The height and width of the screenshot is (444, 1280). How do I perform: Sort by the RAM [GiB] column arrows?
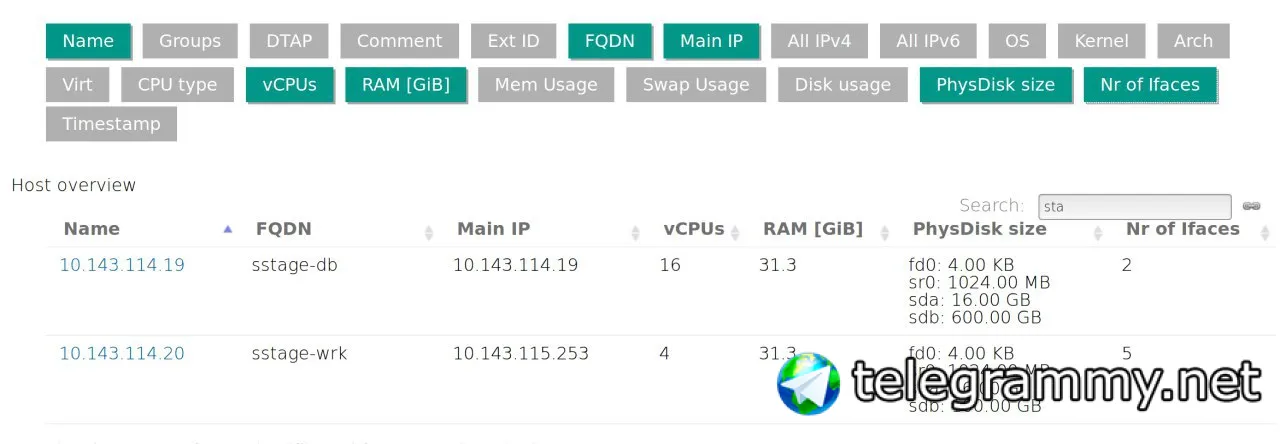pyautogui.click(x=885, y=232)
